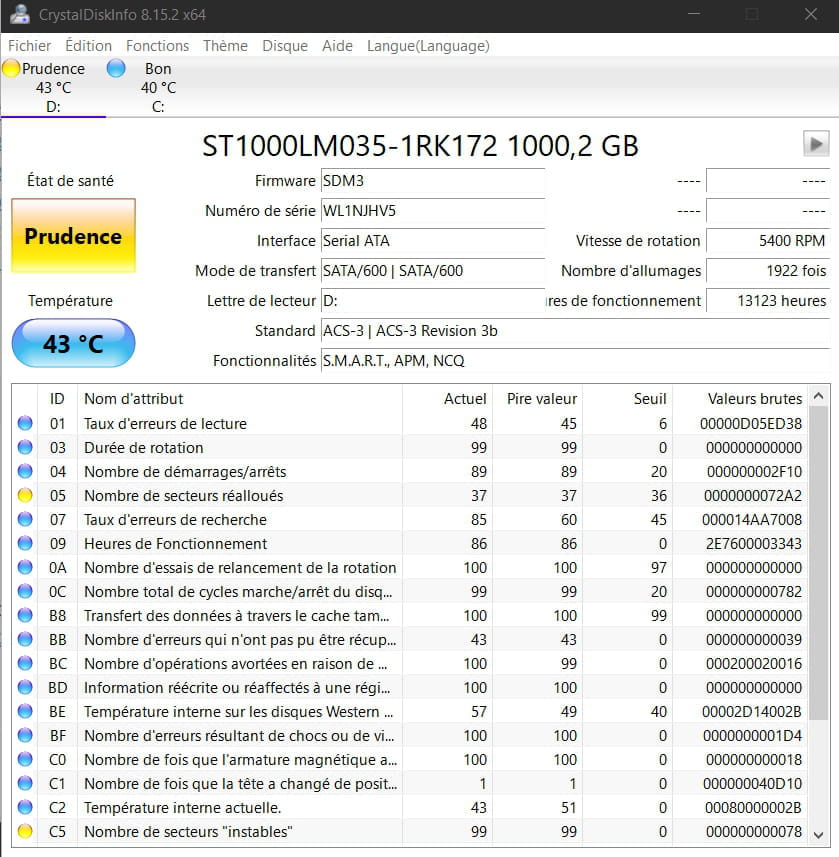The image size is (839, 857).
Task: Click raw value 00000D05ED38
Action: tap(751, 424)
